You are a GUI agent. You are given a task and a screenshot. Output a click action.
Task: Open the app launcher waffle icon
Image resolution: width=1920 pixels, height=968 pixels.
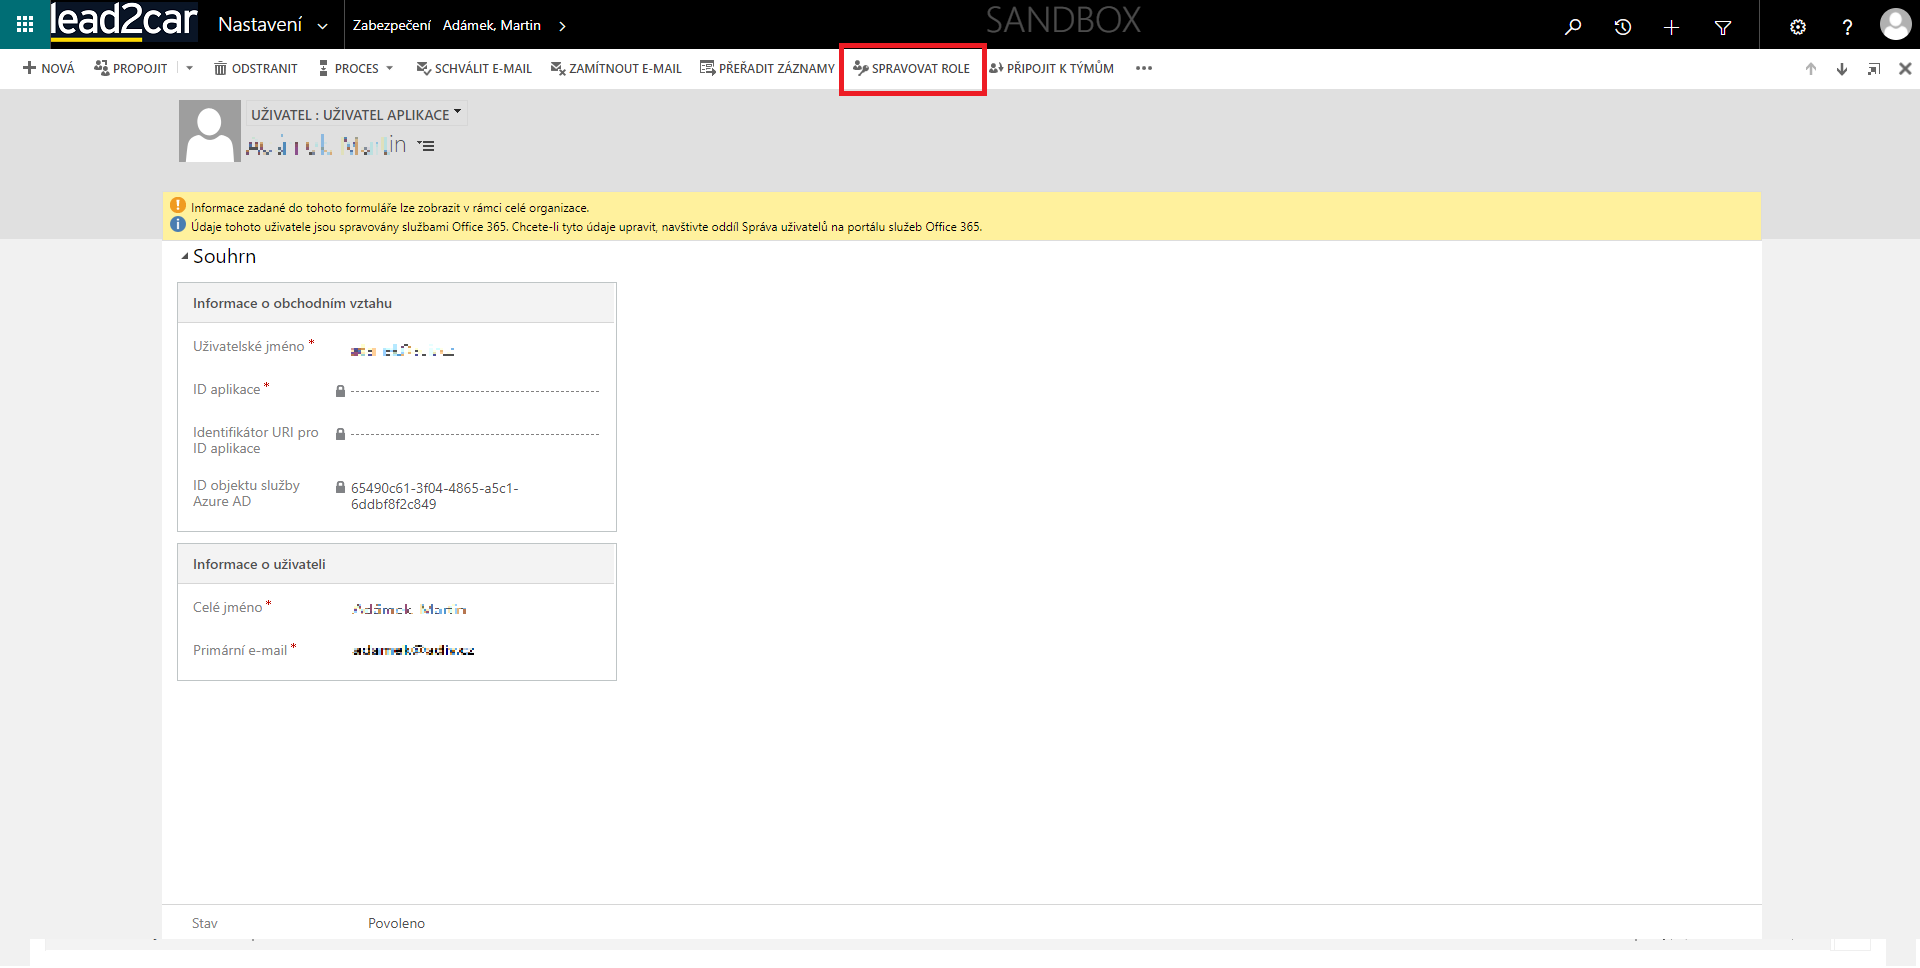point(25,24)
